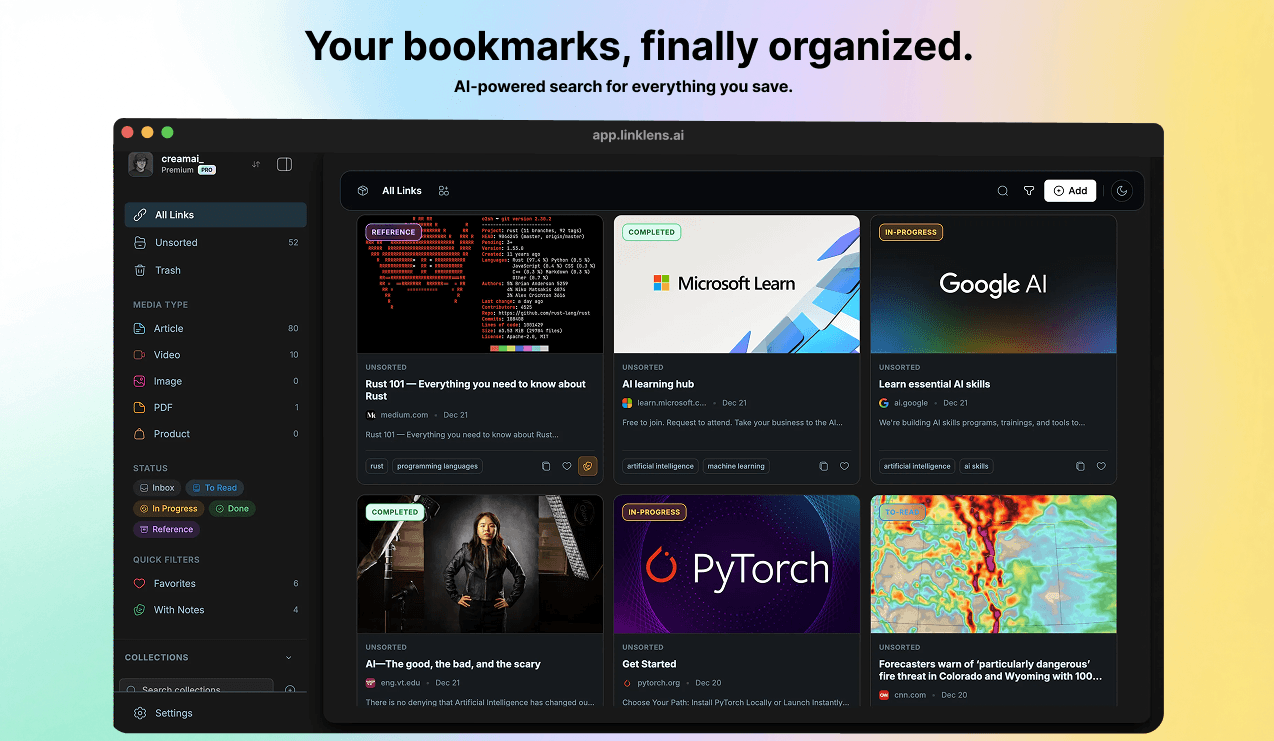This screenshot has height=741, width=1274.
Task: Expand the Collections section chevron
Action: pos(289,657)
